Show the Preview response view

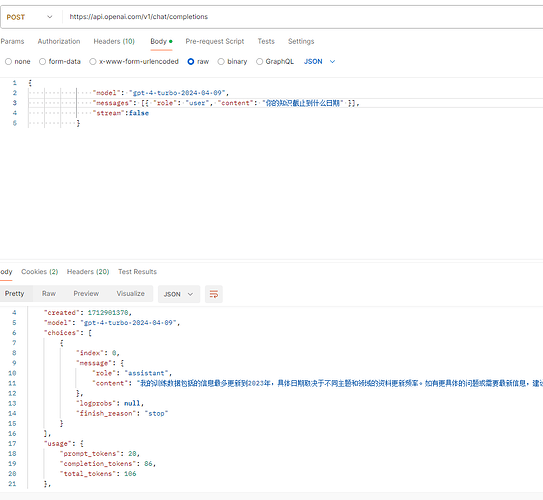86,294
